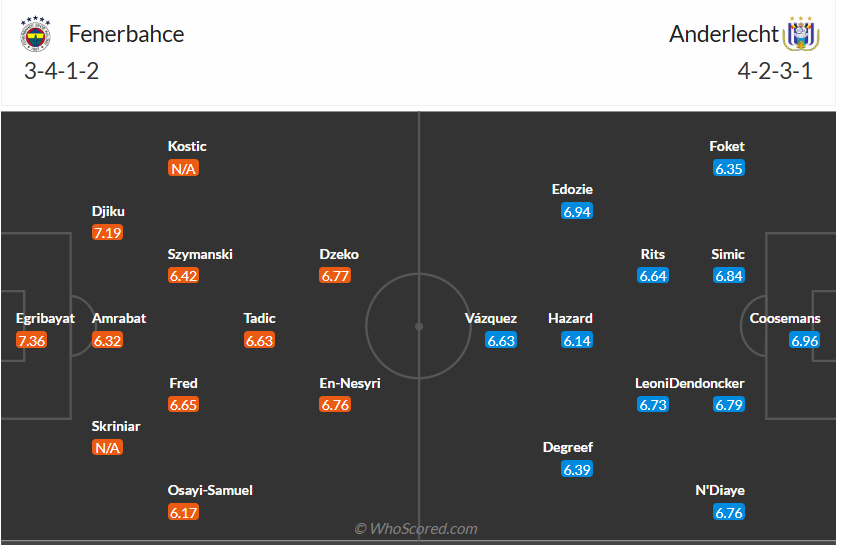Click Edozie's 6.94 rating badge
The width and height of the screenshot is (841, 545).
pos(578,211)
